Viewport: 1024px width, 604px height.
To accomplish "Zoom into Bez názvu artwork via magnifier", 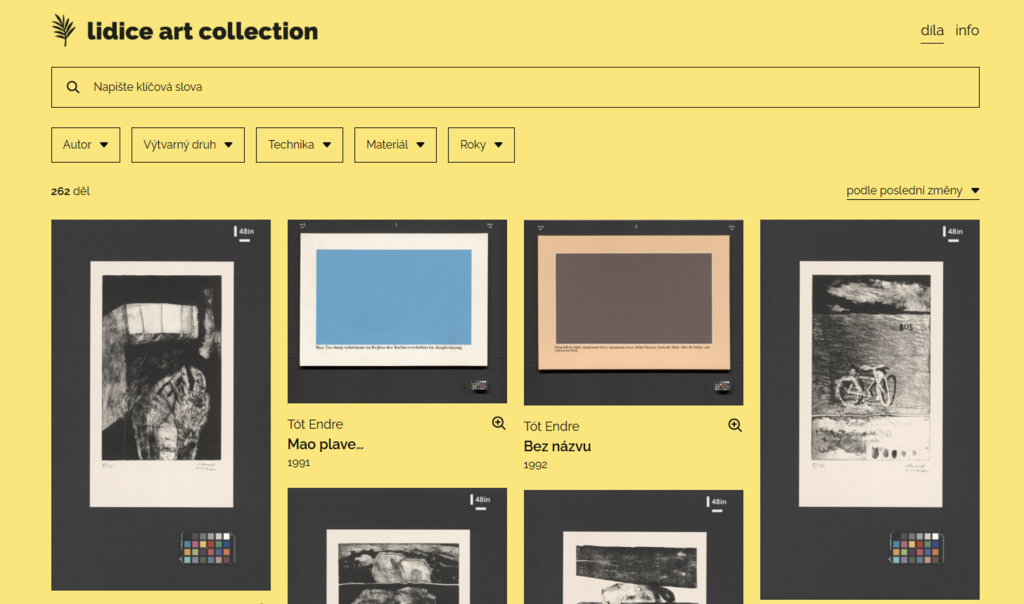I will (x=735, y=425).
